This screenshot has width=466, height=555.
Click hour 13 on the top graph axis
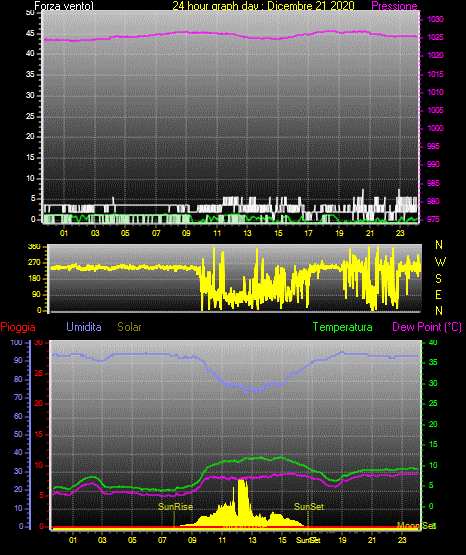tap(247, 233)
